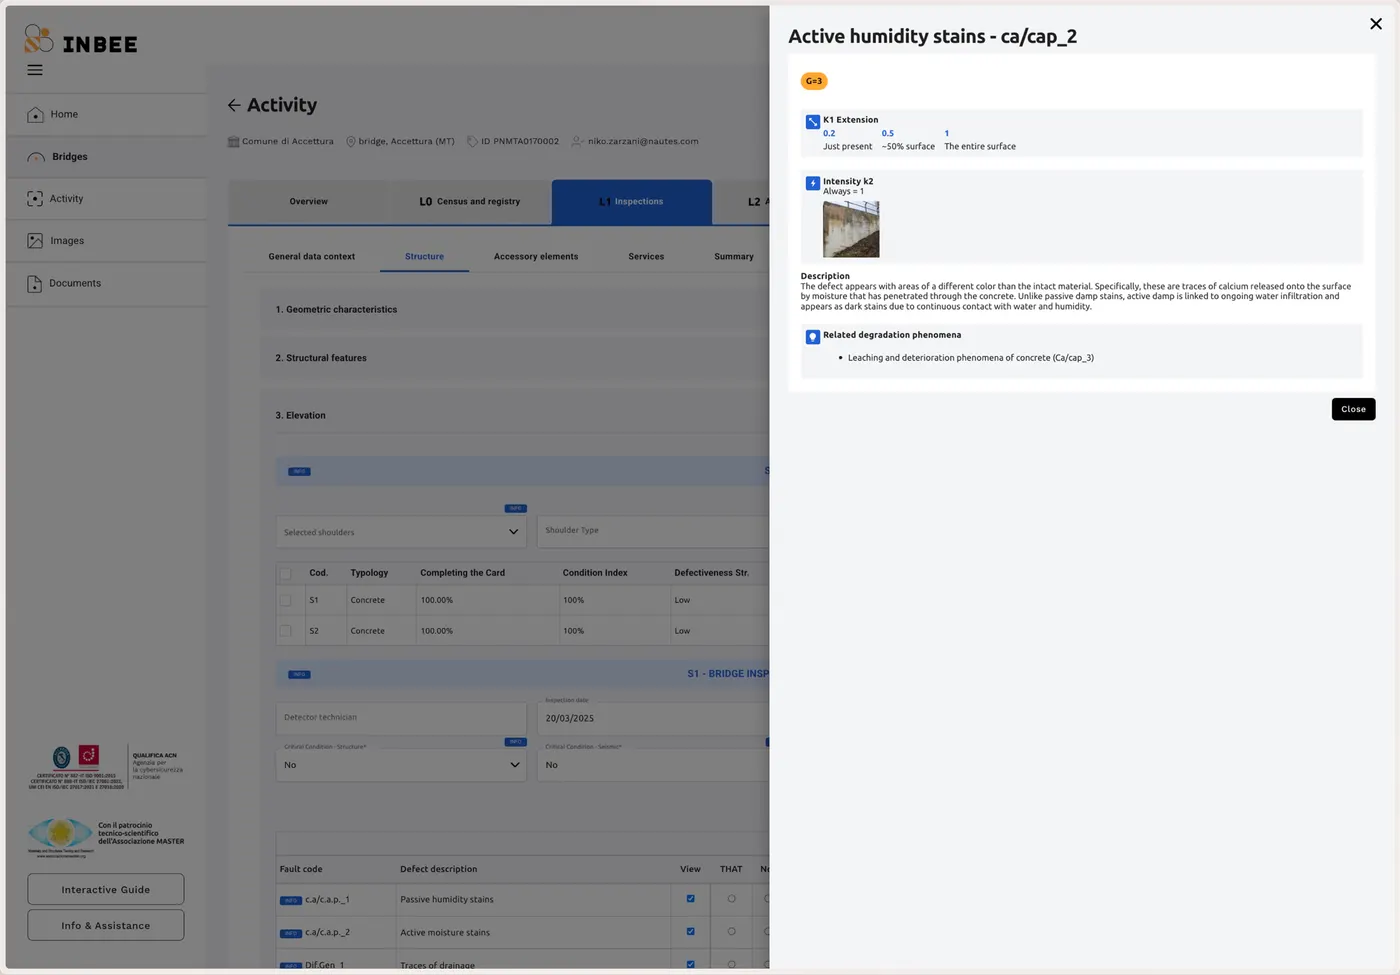Click the Shoulder Type field
1400x975 pixels.
click(653, 531)
